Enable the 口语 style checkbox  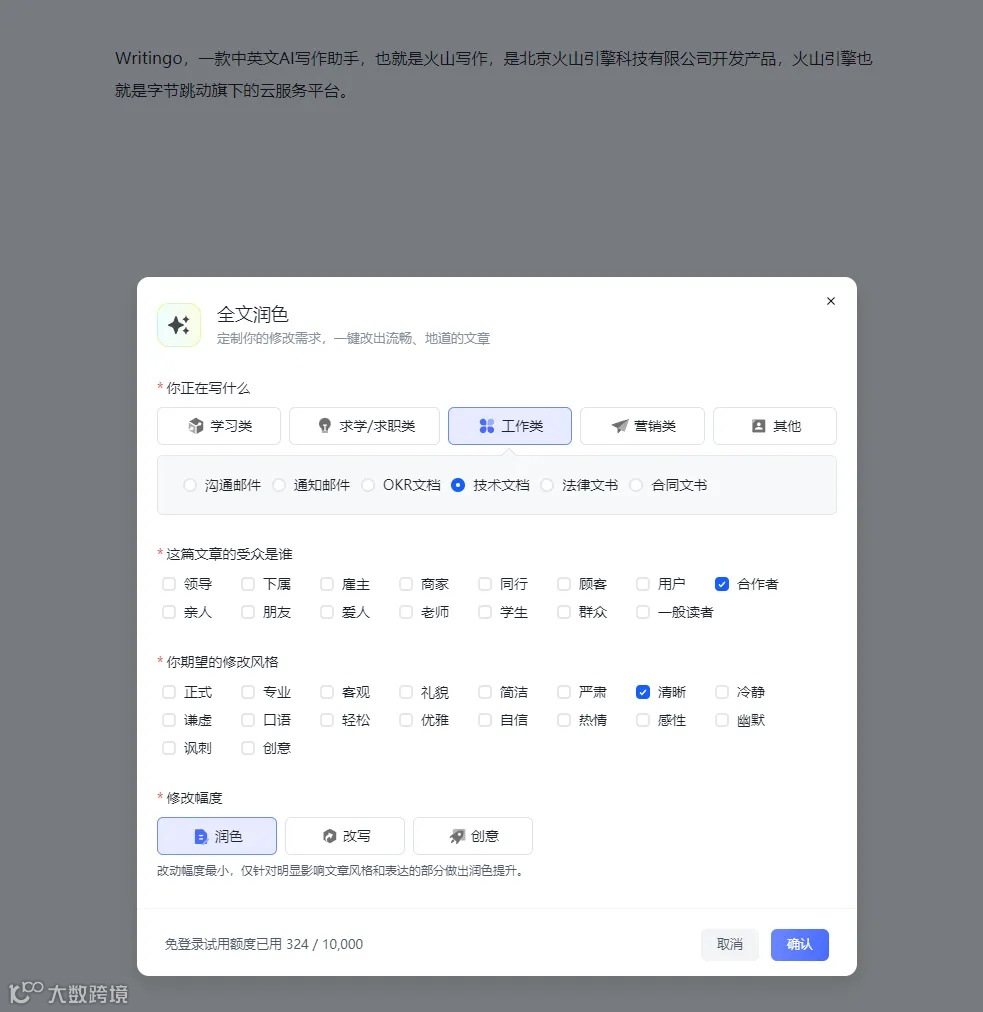point(248,720)
